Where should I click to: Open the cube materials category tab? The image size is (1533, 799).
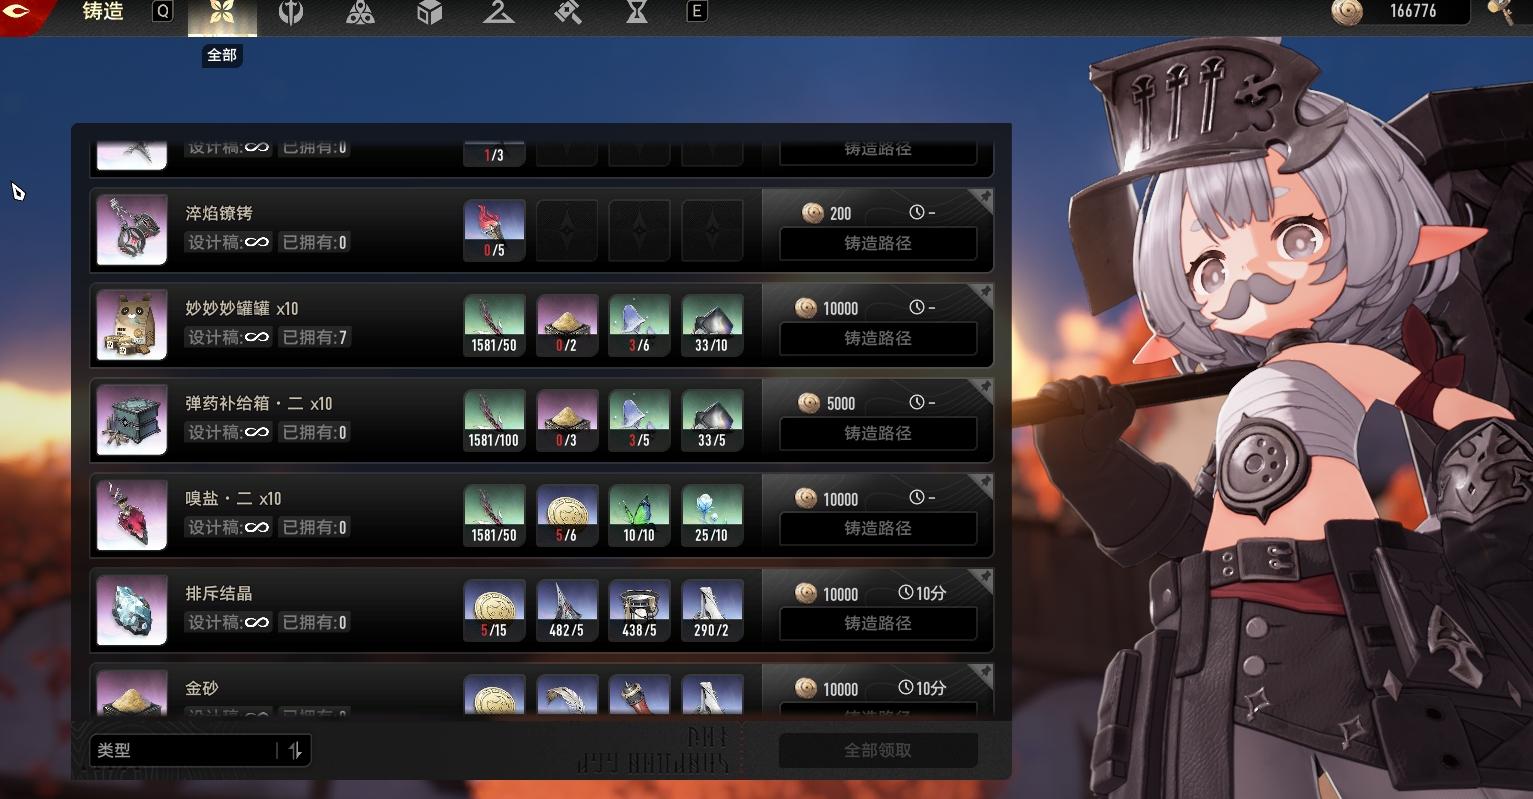429,13
